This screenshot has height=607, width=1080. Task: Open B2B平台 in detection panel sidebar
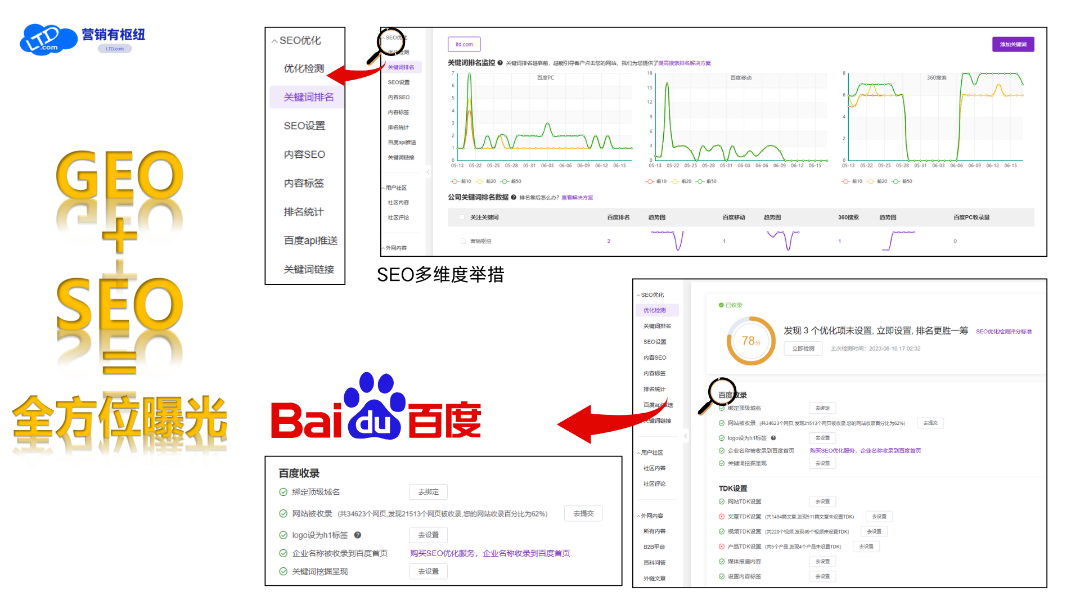pyautogui.click(x=654, y=547)
